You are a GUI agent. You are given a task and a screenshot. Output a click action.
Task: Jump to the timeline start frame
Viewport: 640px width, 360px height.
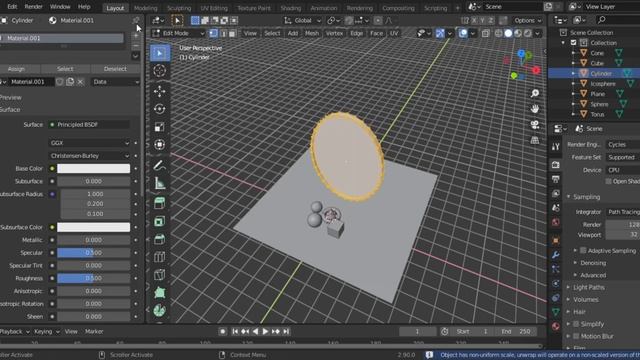[235, 331]
